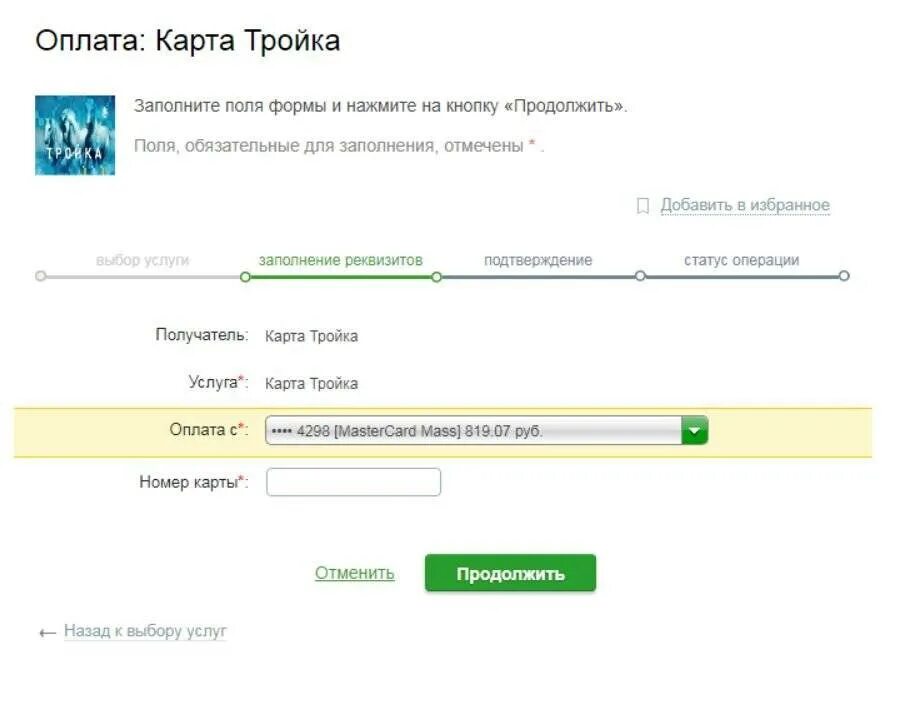Click the Получатель value Карта Тройка

(311, 336)
